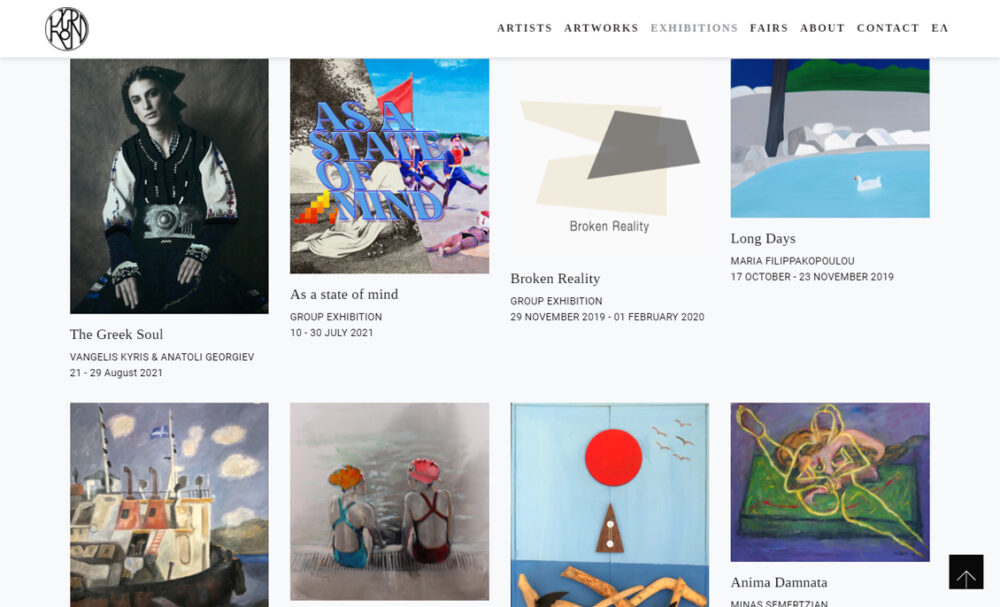The width and height of the screenshot is (1000, 607).
Task: Click the two swimmers painting thumbnail
Action: (x=390, y=501)
